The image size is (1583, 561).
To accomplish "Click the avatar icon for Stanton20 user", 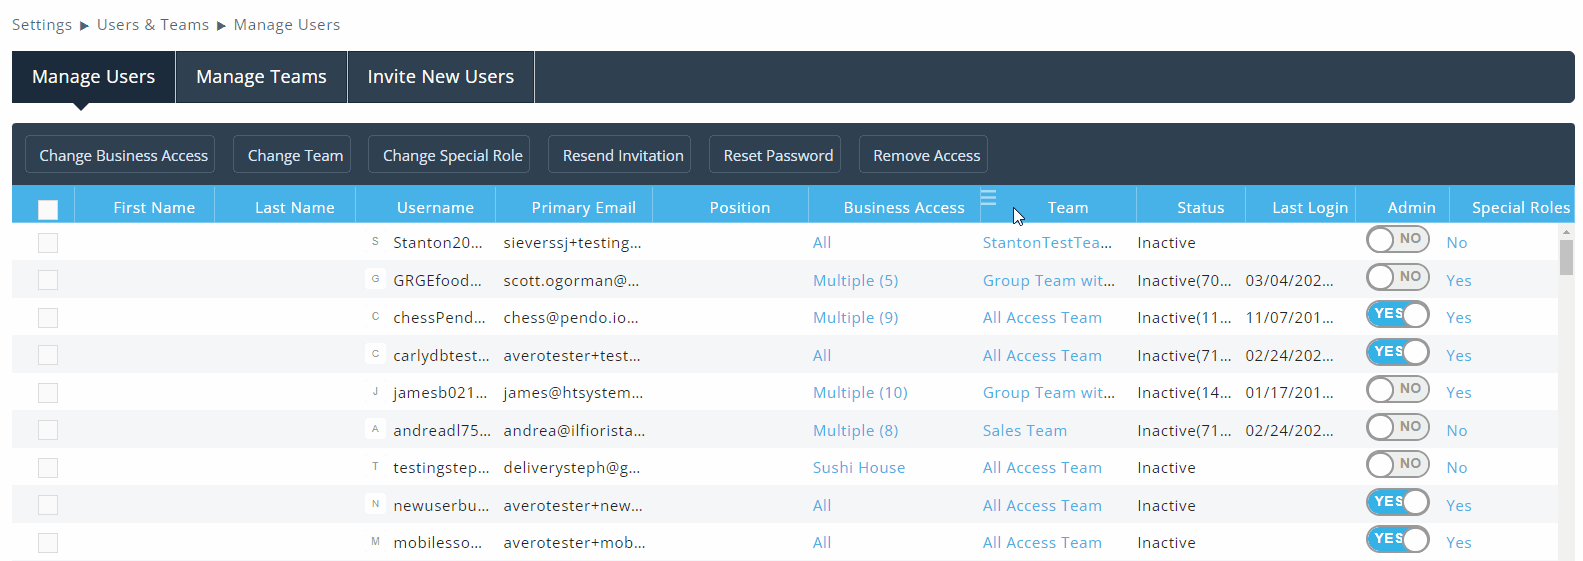I will [x=375, y=242].
